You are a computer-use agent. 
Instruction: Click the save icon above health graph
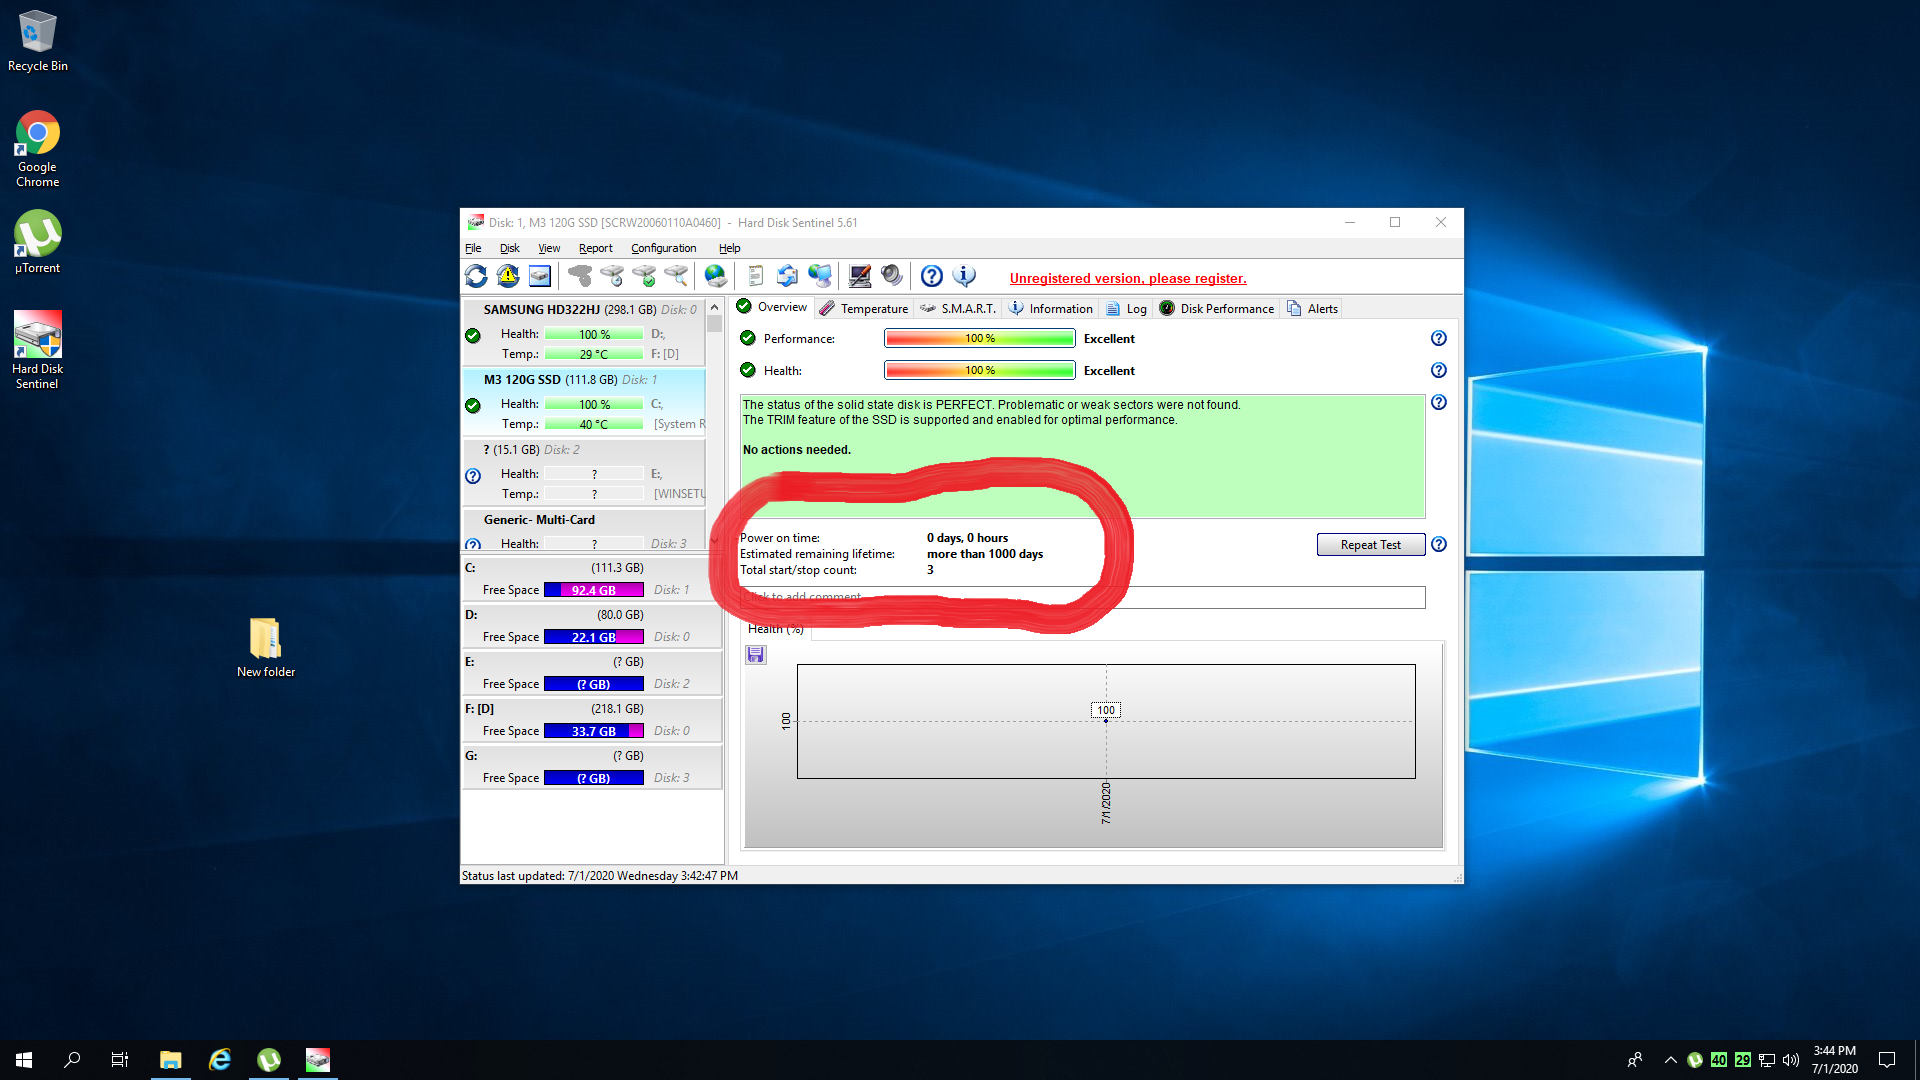click(x=756, y=655)
